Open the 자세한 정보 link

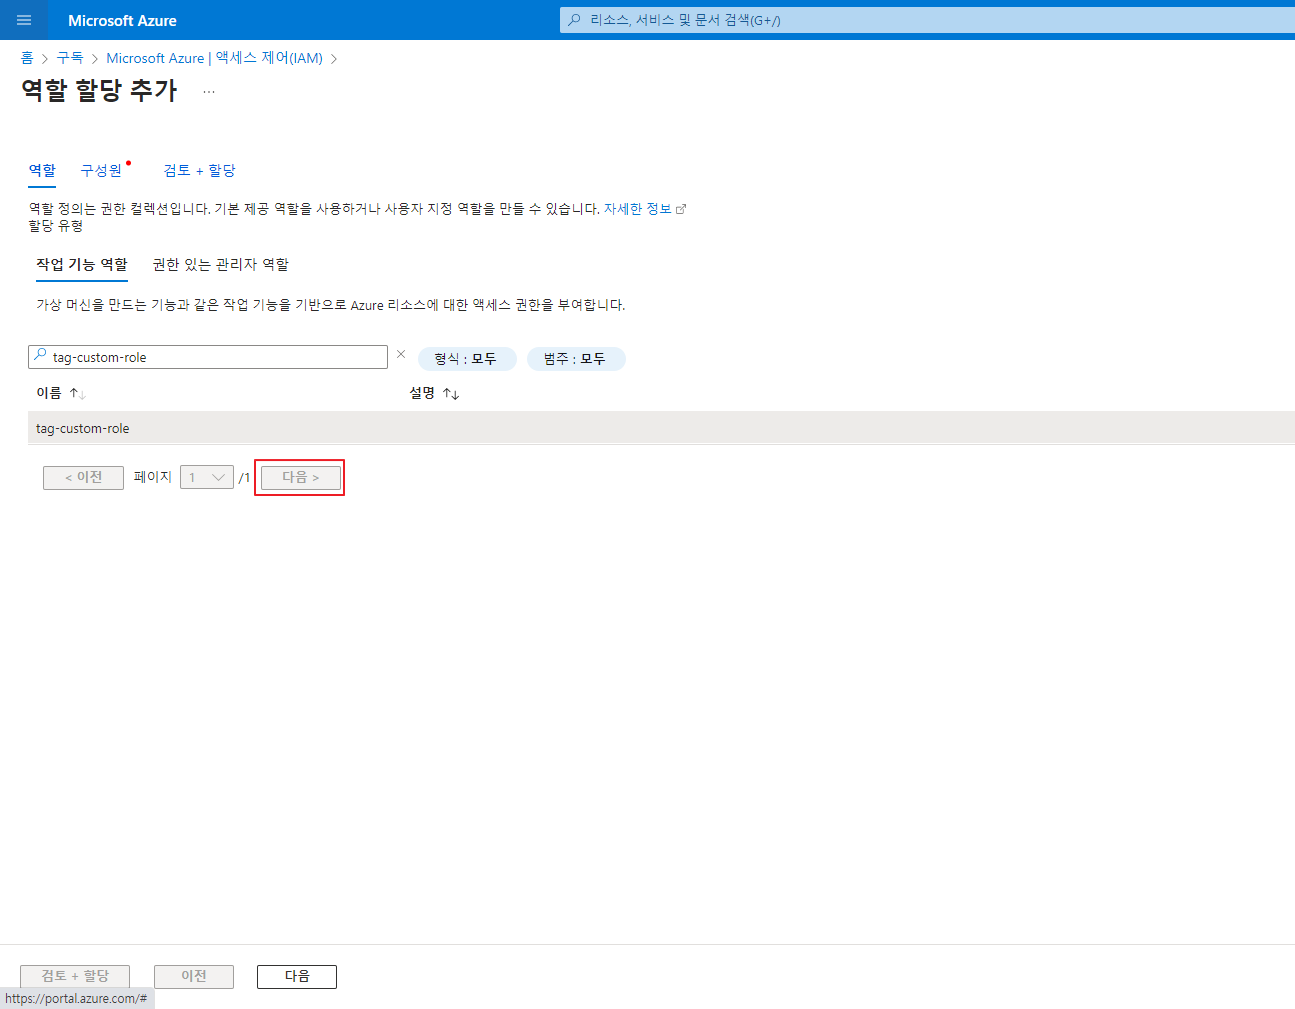[x=638, y=209]
